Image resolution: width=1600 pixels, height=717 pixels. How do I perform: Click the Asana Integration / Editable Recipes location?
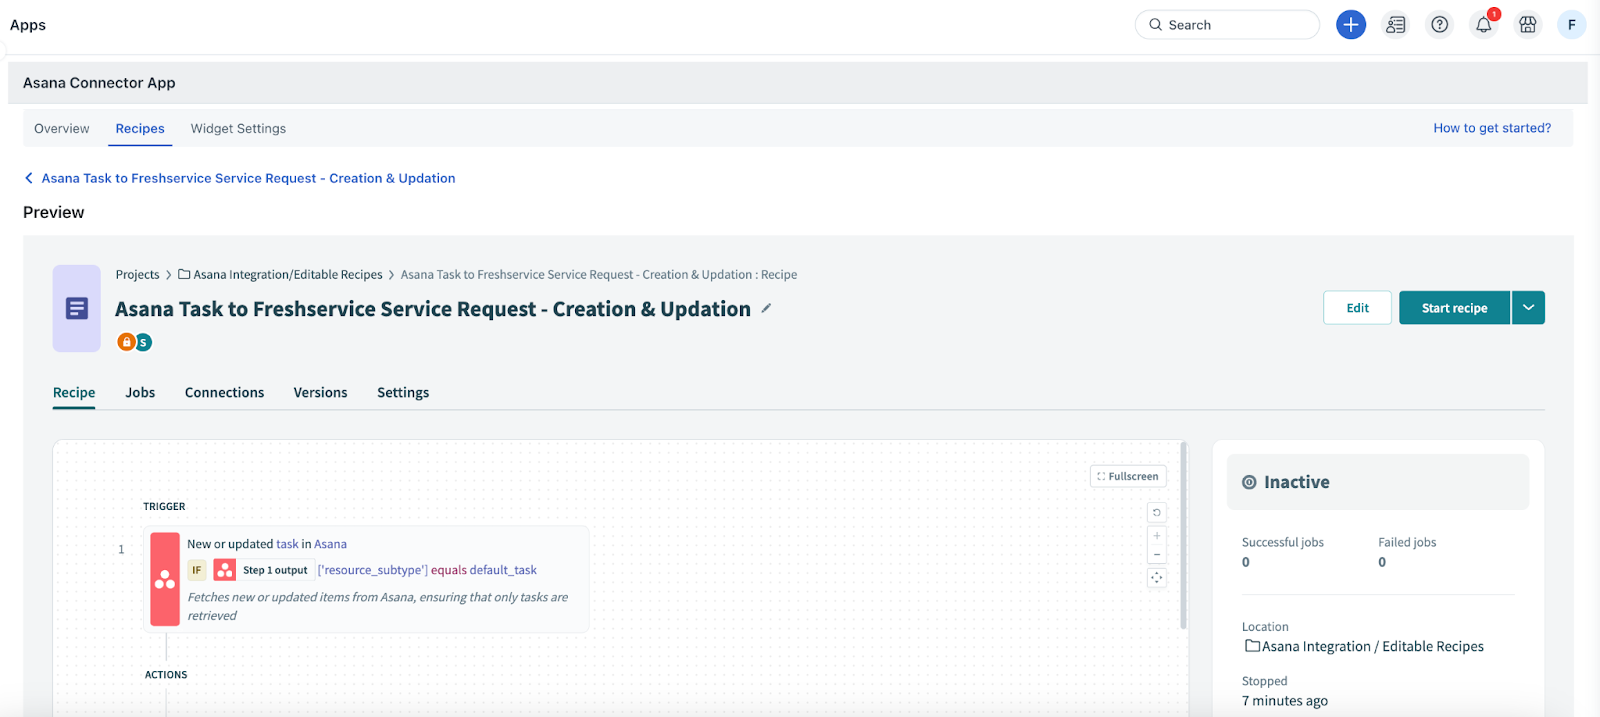click(1372, 647)
